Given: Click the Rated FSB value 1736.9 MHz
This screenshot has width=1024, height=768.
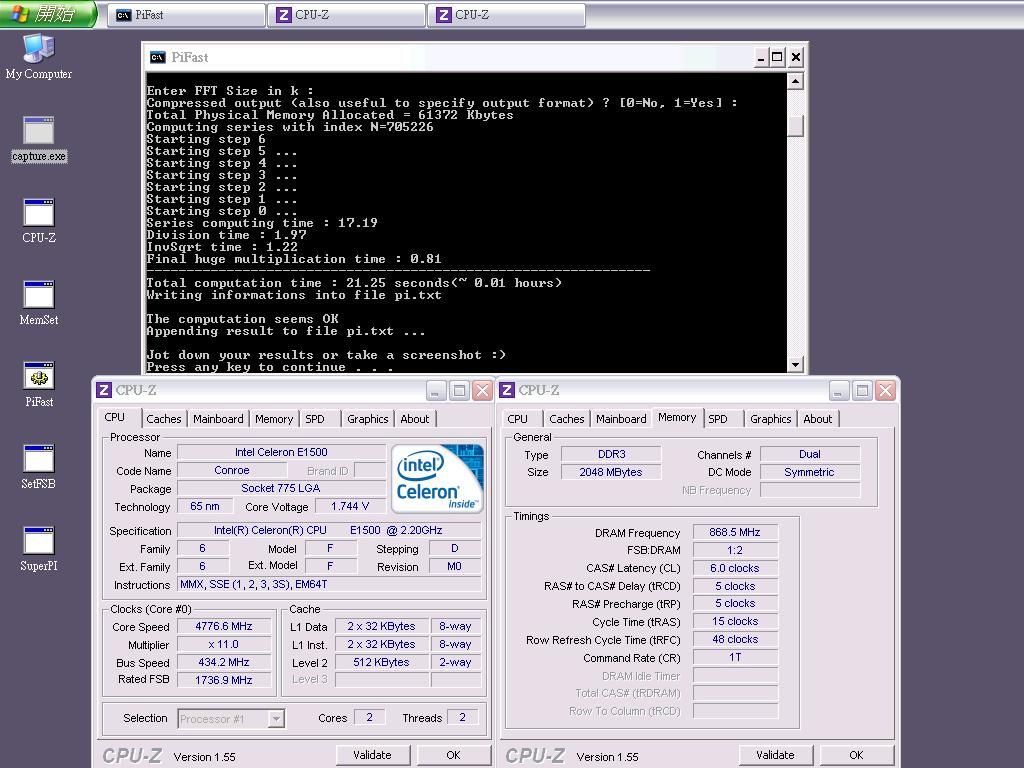Looking at the screenshot, I should point(224,680).
